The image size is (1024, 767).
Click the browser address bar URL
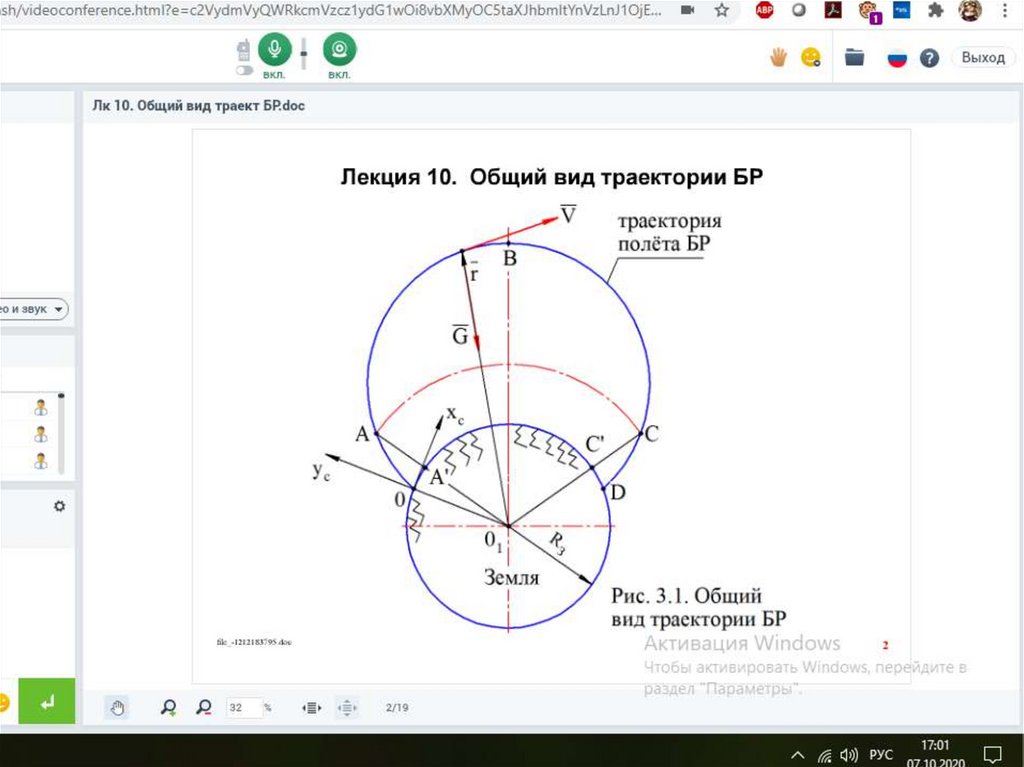point(330,10)
